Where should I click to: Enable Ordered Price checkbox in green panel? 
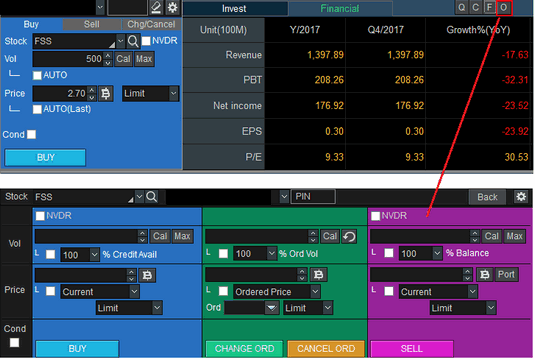[223, 291]
